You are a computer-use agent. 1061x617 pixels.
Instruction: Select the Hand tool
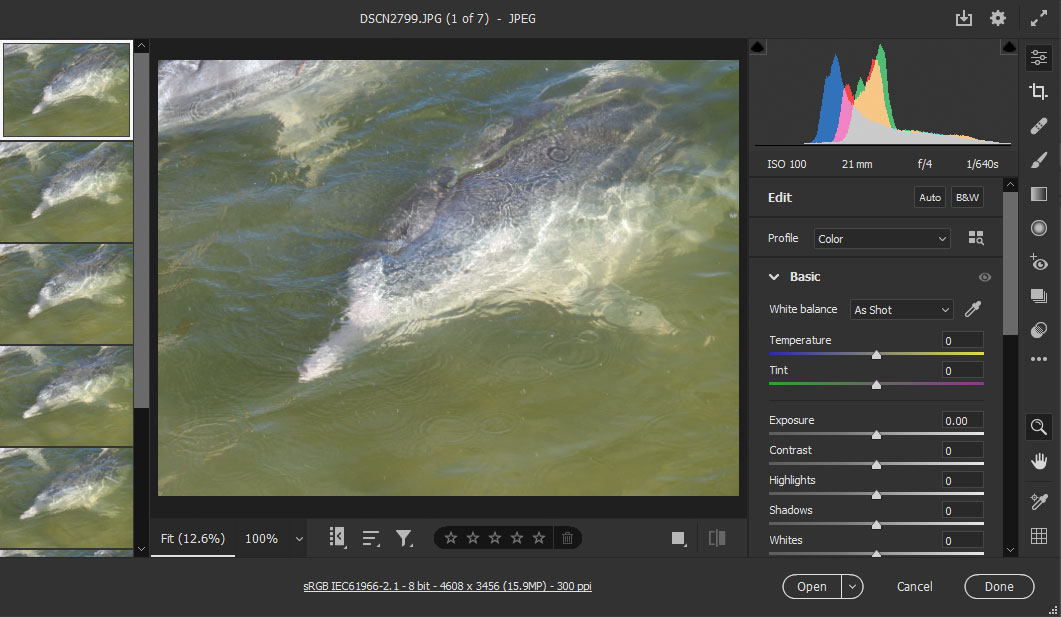tap(1038, 461)
